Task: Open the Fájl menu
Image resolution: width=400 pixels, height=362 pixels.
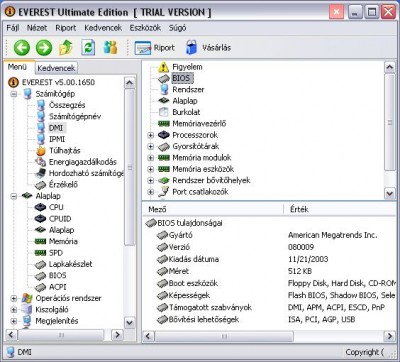Action: 13,28
